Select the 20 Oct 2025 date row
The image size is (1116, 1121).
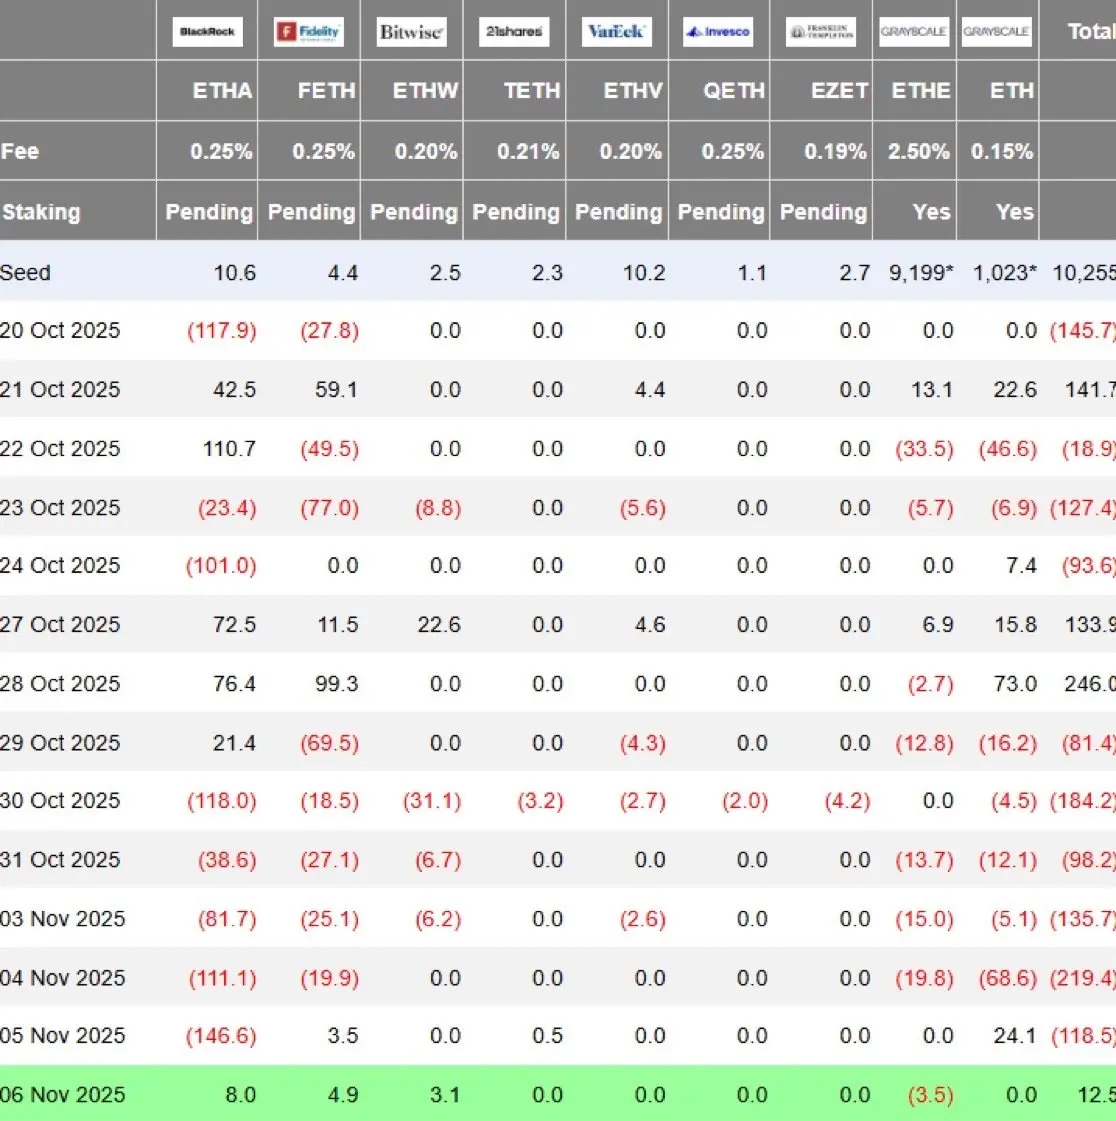pyautogui.click(x=60, y=331)
